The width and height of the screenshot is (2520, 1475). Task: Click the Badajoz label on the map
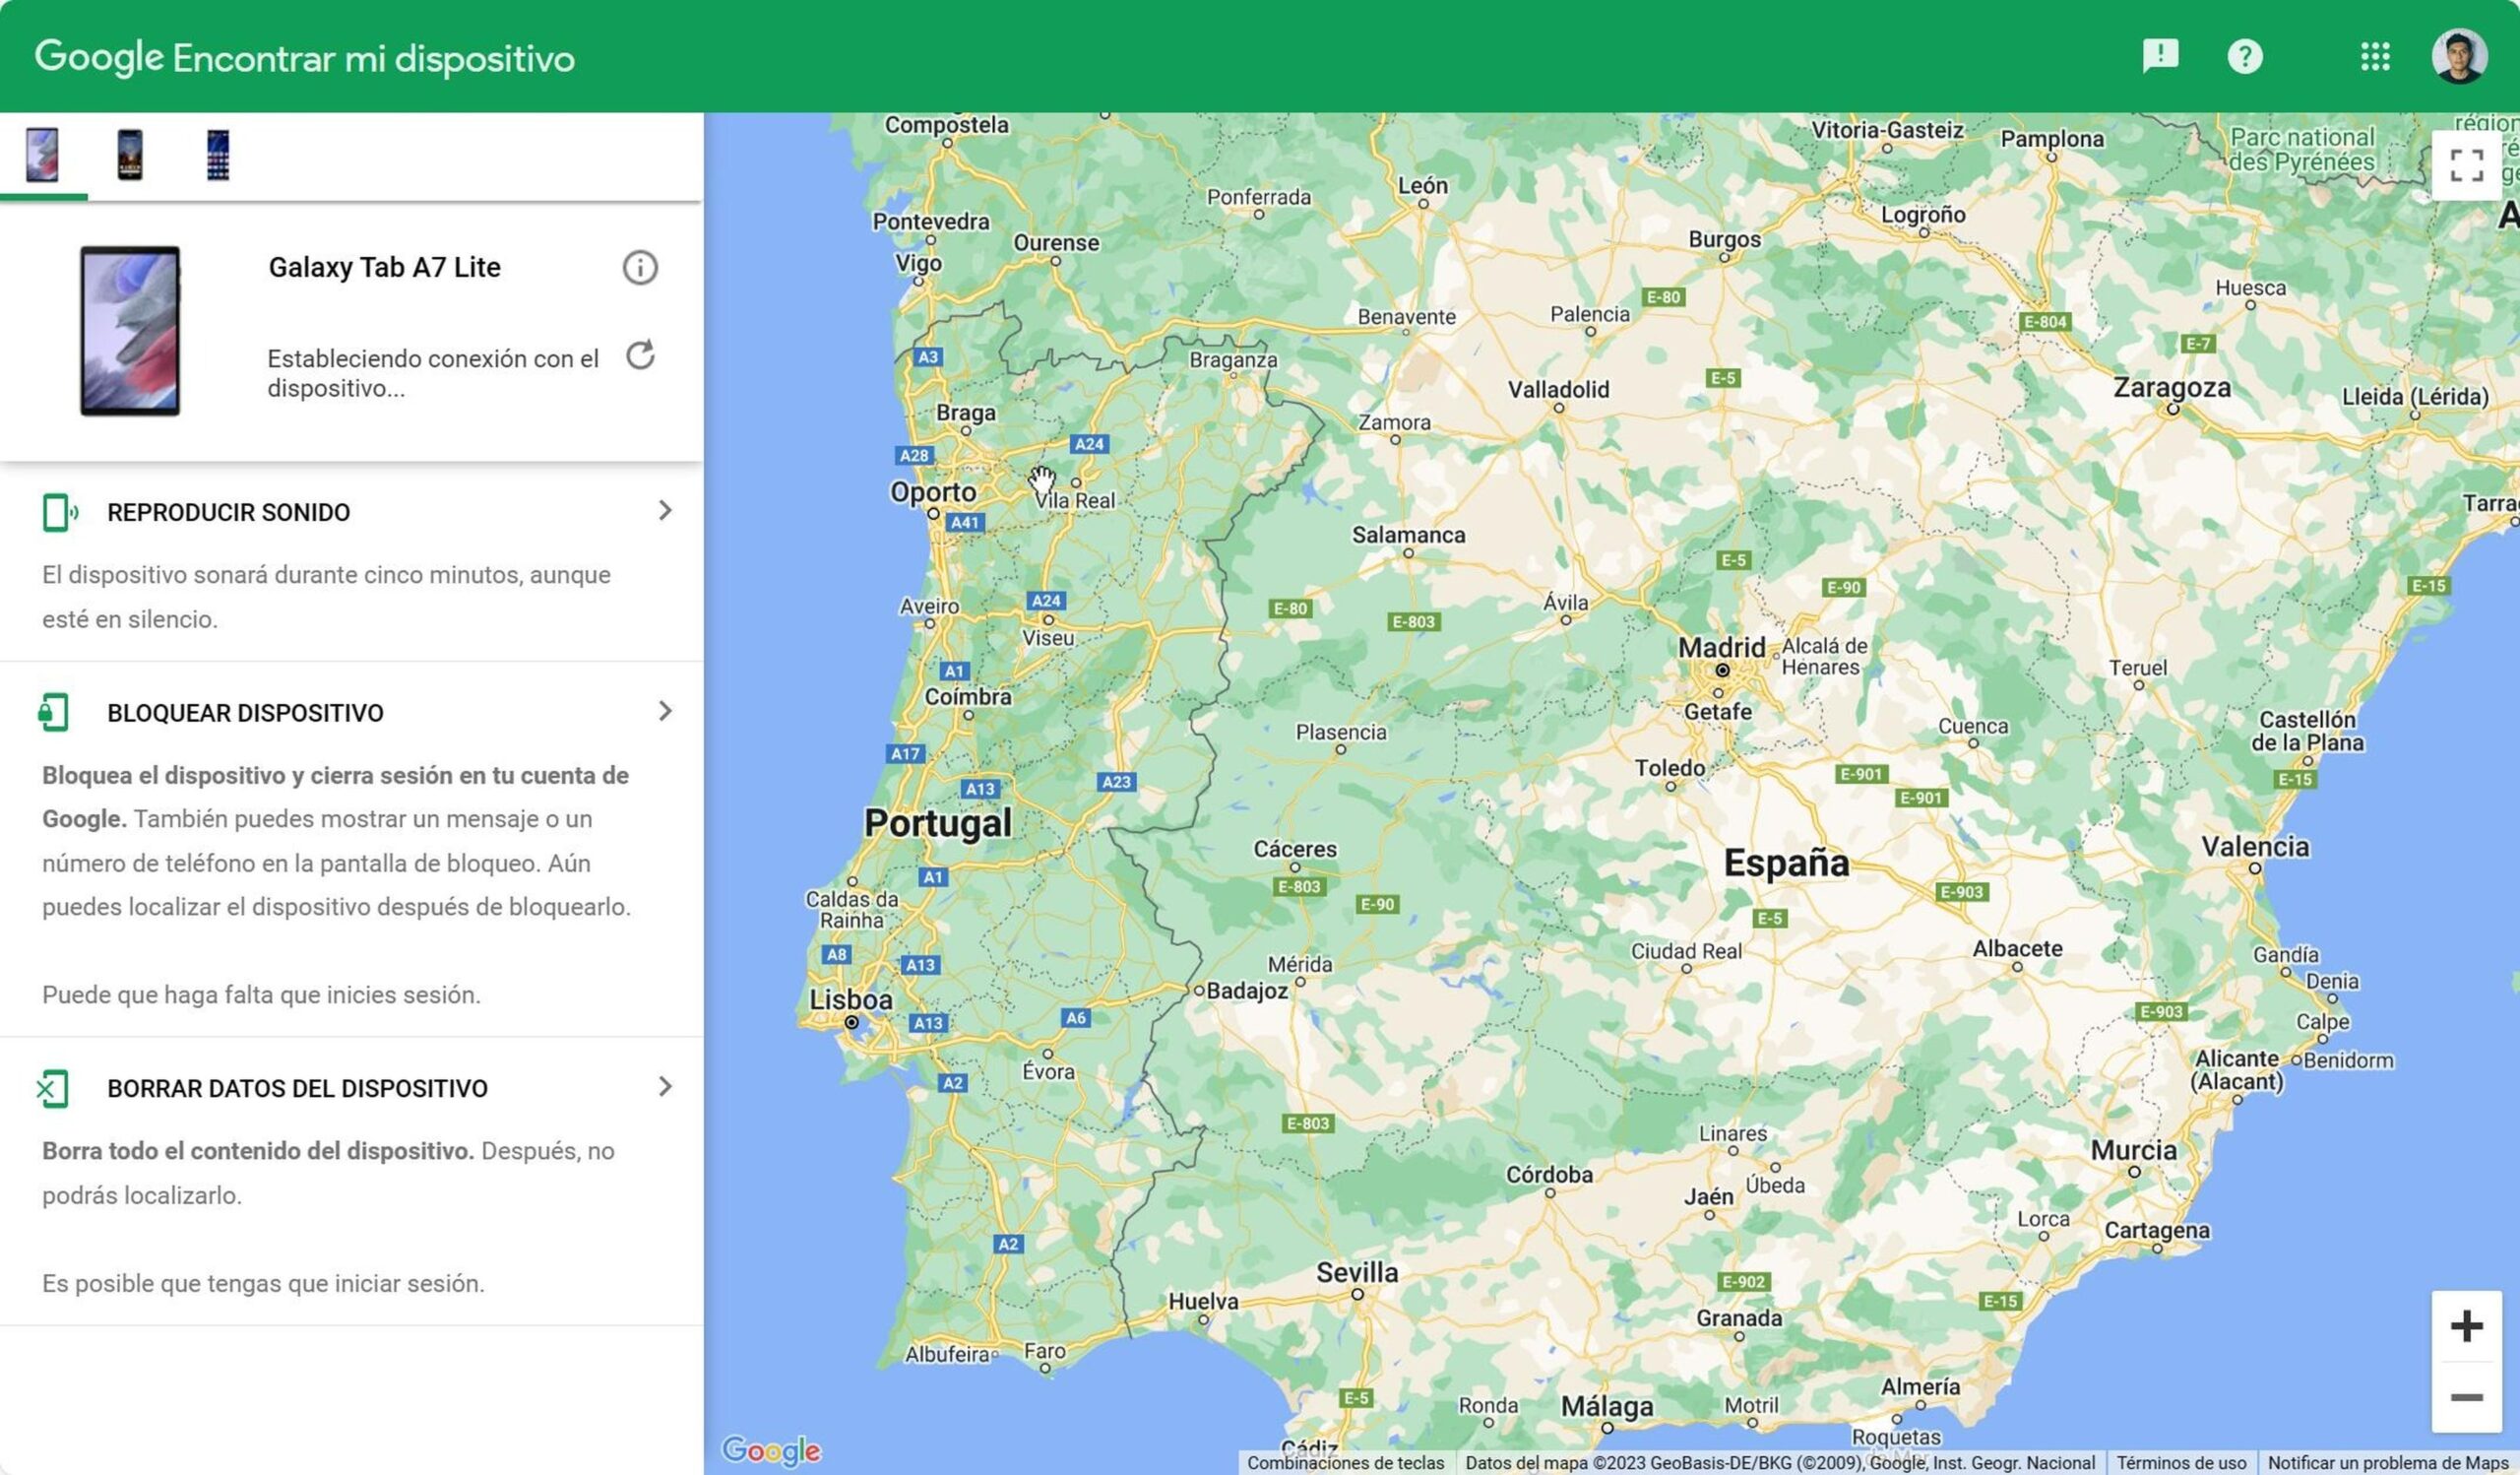1247,991
